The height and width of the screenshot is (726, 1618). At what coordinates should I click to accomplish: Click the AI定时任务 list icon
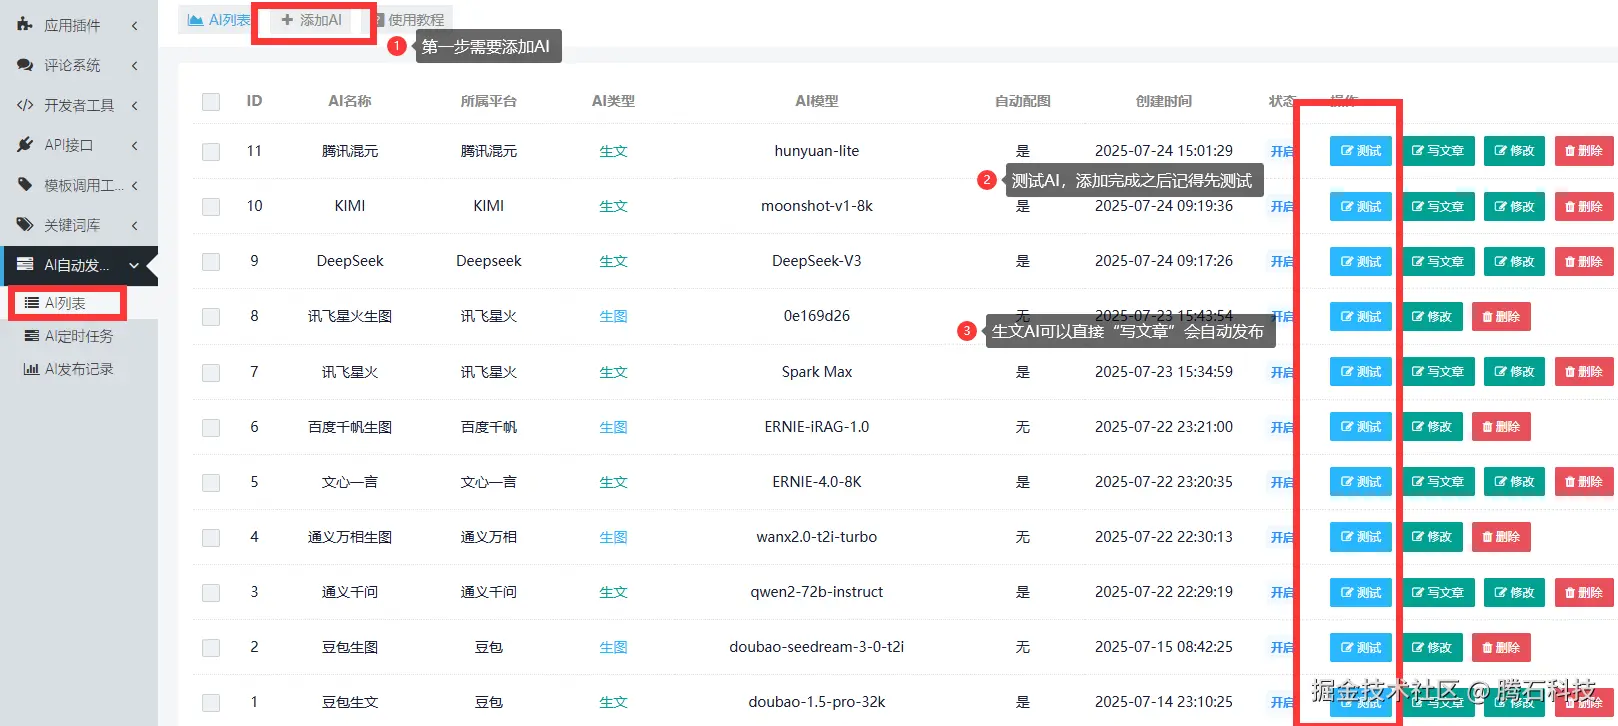click(31, 336)
